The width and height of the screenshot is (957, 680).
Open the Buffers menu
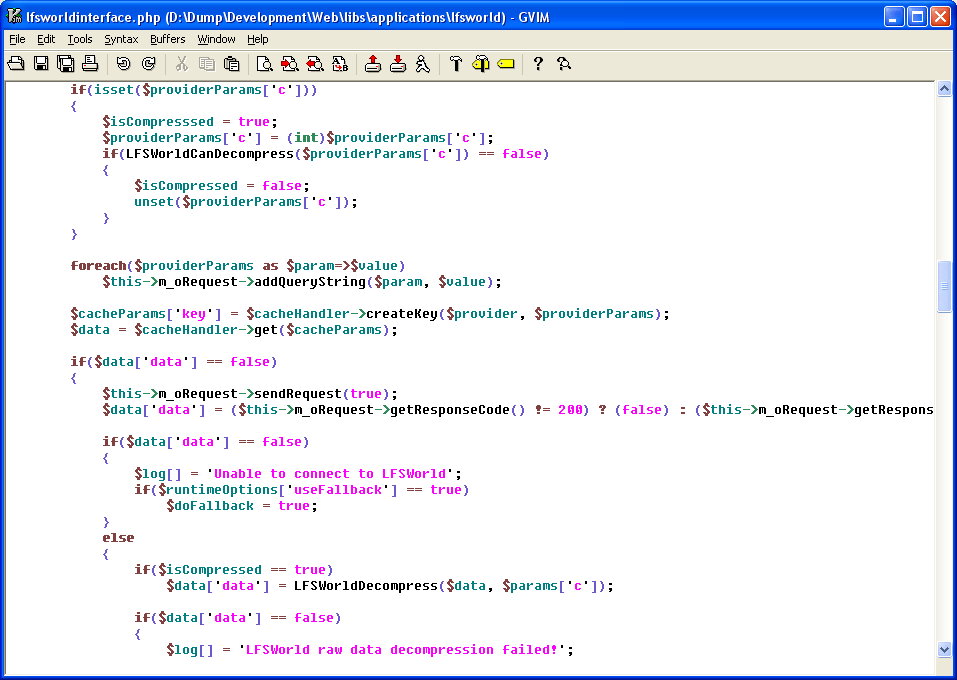click(167, 39)
